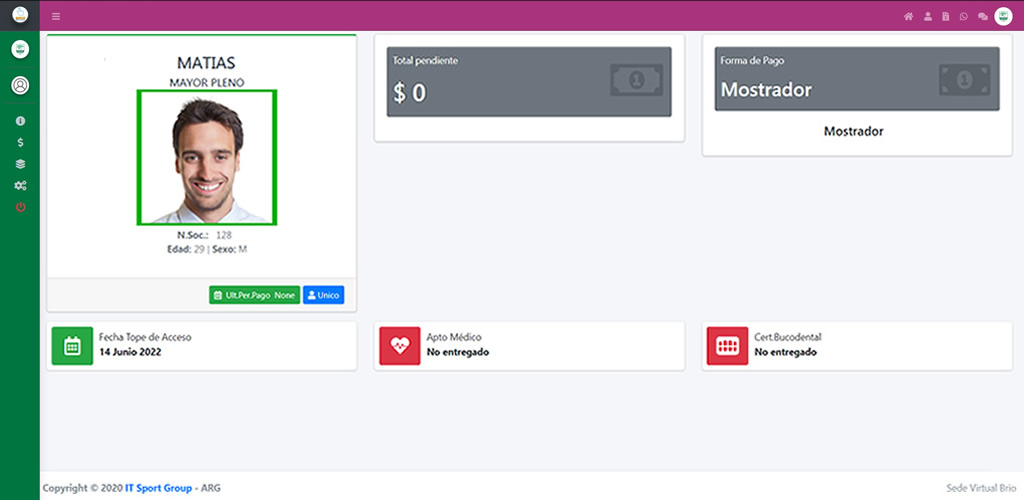Toggle the hamburger sidebar menu
The width and height of the screenshot is (1024, 500).
tap(56, 16)
